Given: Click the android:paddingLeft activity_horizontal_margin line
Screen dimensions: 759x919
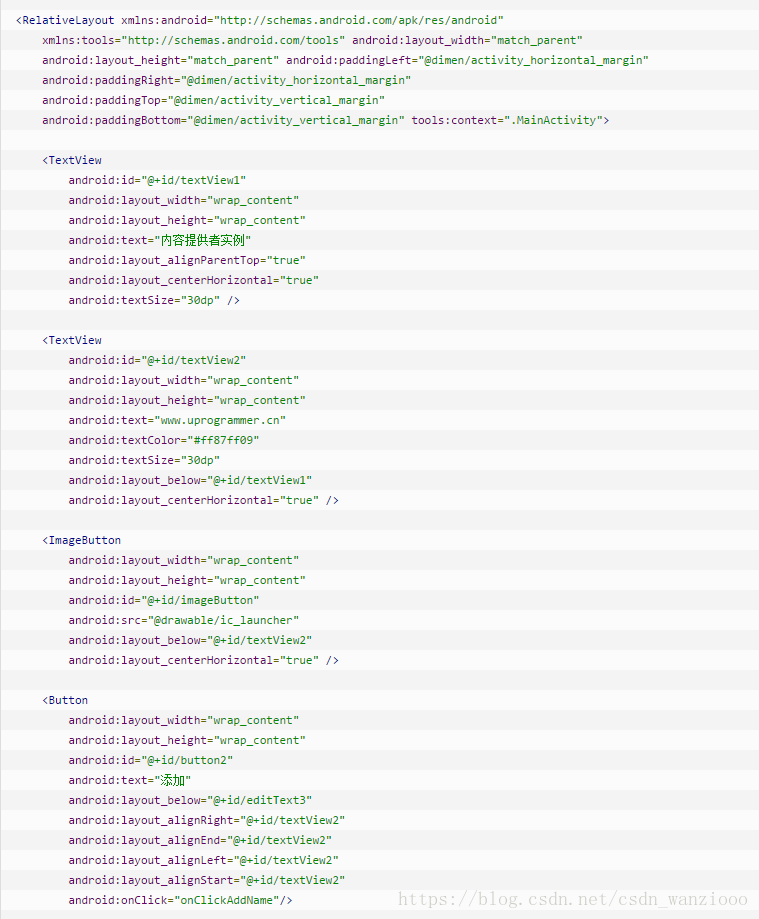Looking at the screenshot, I should click(x=345, y=60).
